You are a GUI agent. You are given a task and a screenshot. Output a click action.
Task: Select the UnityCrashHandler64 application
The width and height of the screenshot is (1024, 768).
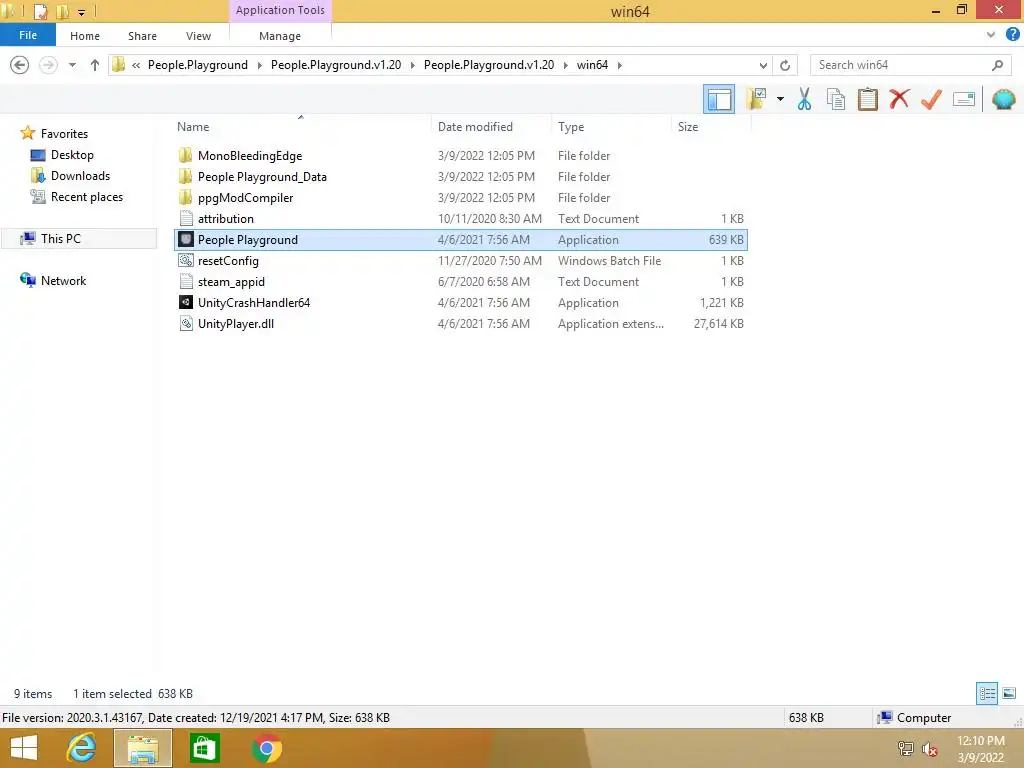pos(461,302)
